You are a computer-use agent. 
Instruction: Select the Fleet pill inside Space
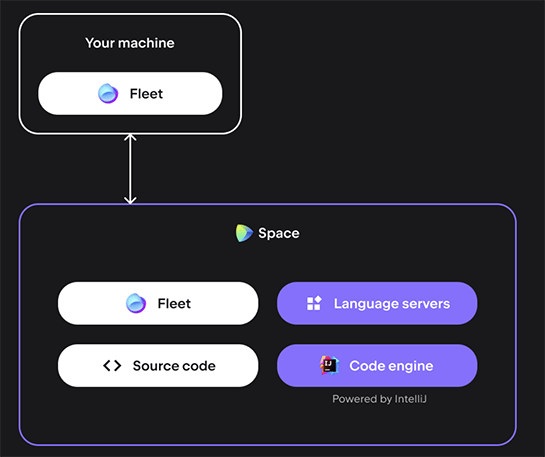(x=158, y=303)
